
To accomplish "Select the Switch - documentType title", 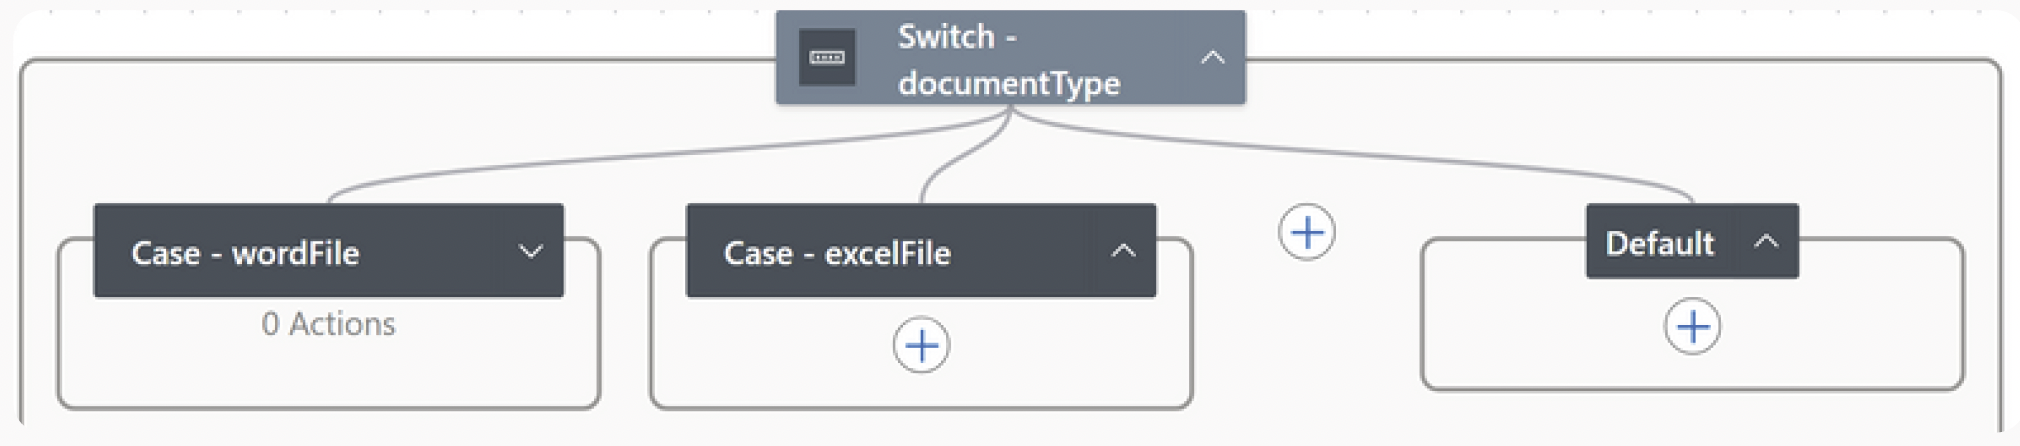I will [1008, 59].
